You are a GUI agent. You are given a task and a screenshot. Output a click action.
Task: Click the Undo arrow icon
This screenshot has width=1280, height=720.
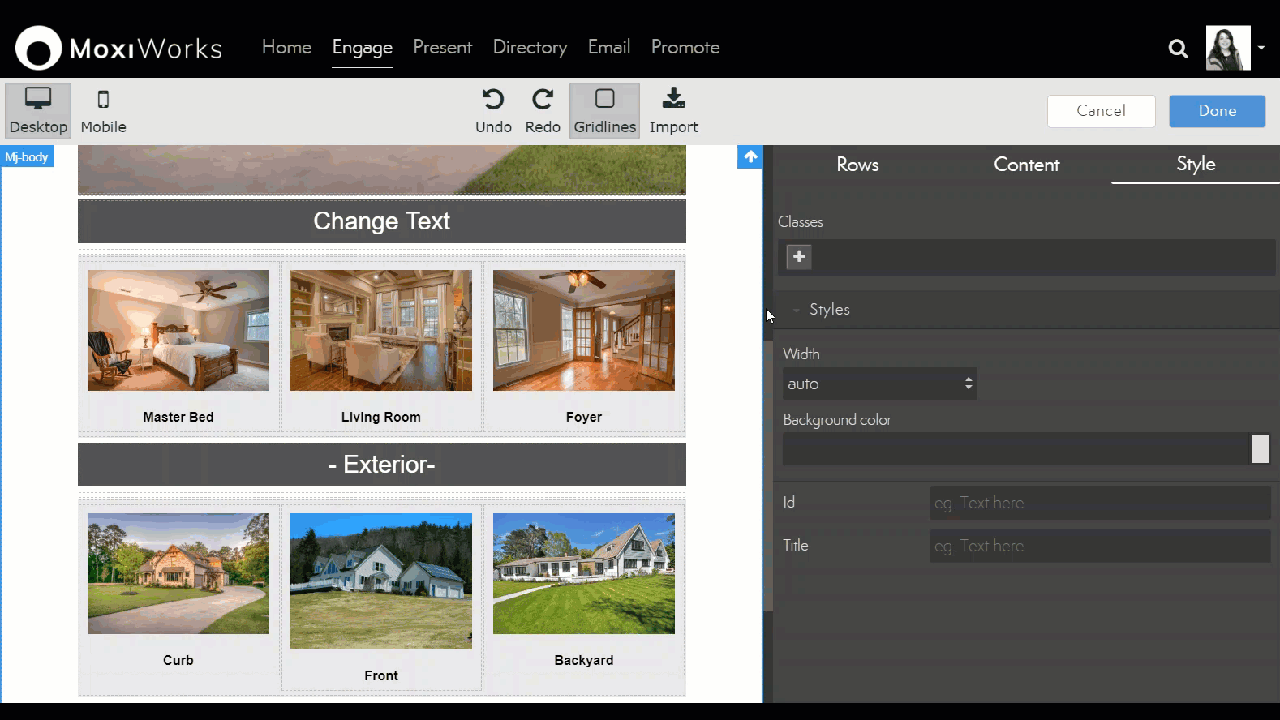493,99
